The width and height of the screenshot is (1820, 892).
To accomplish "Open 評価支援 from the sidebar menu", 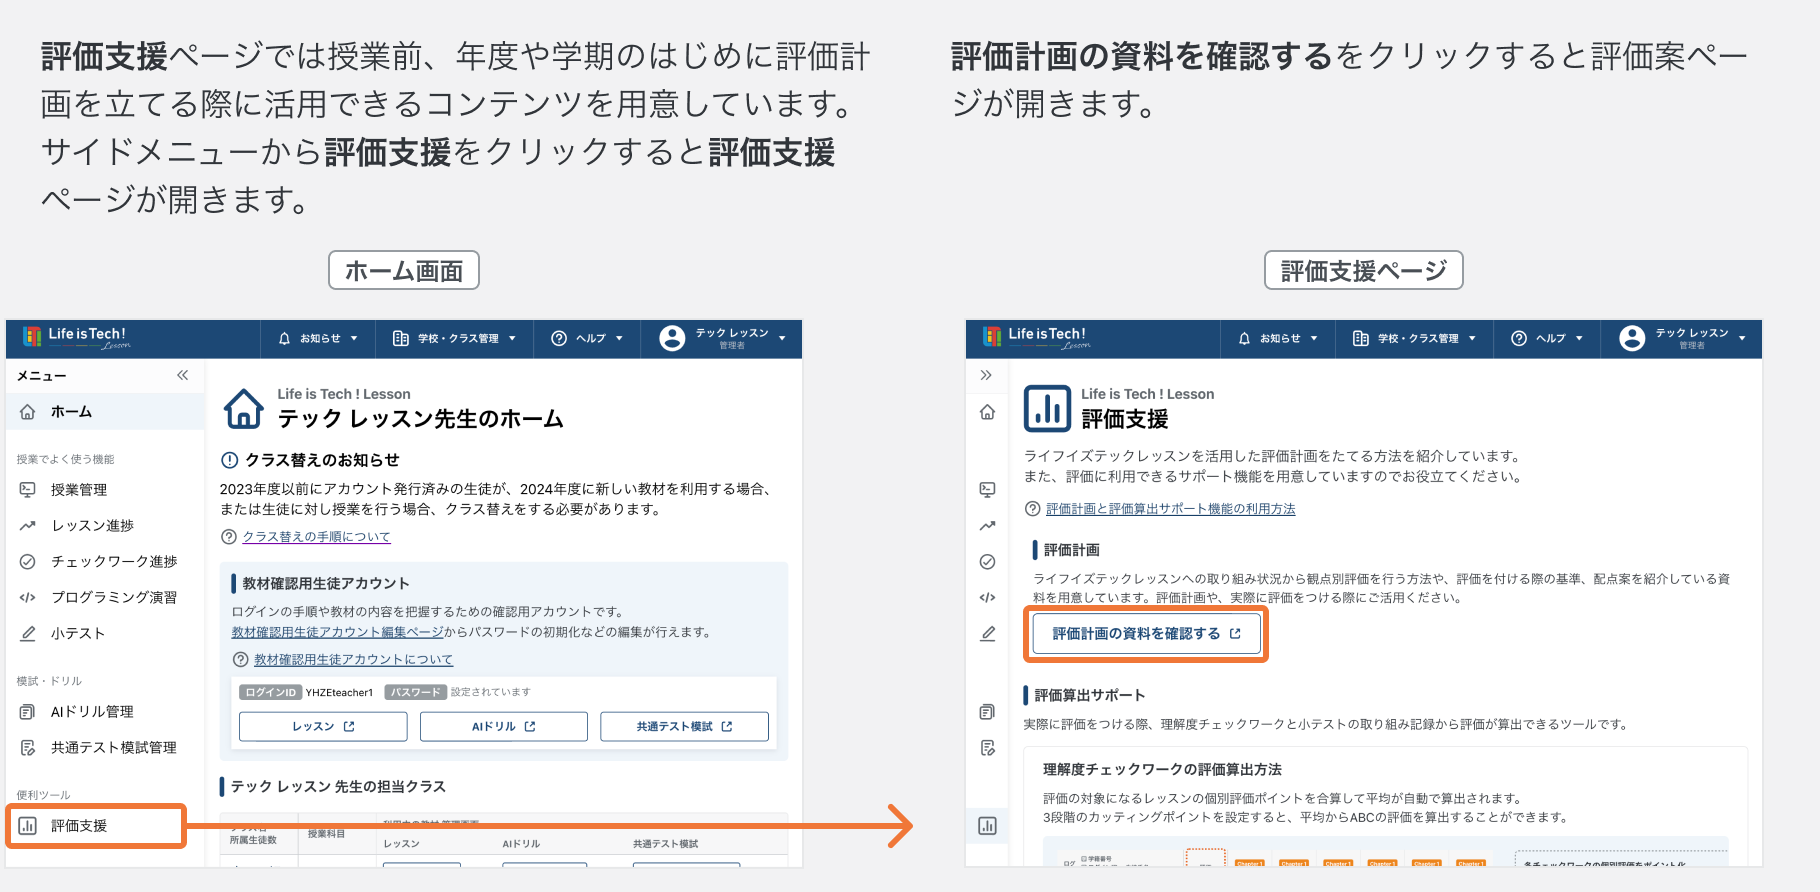I will [x=97, y=825].
